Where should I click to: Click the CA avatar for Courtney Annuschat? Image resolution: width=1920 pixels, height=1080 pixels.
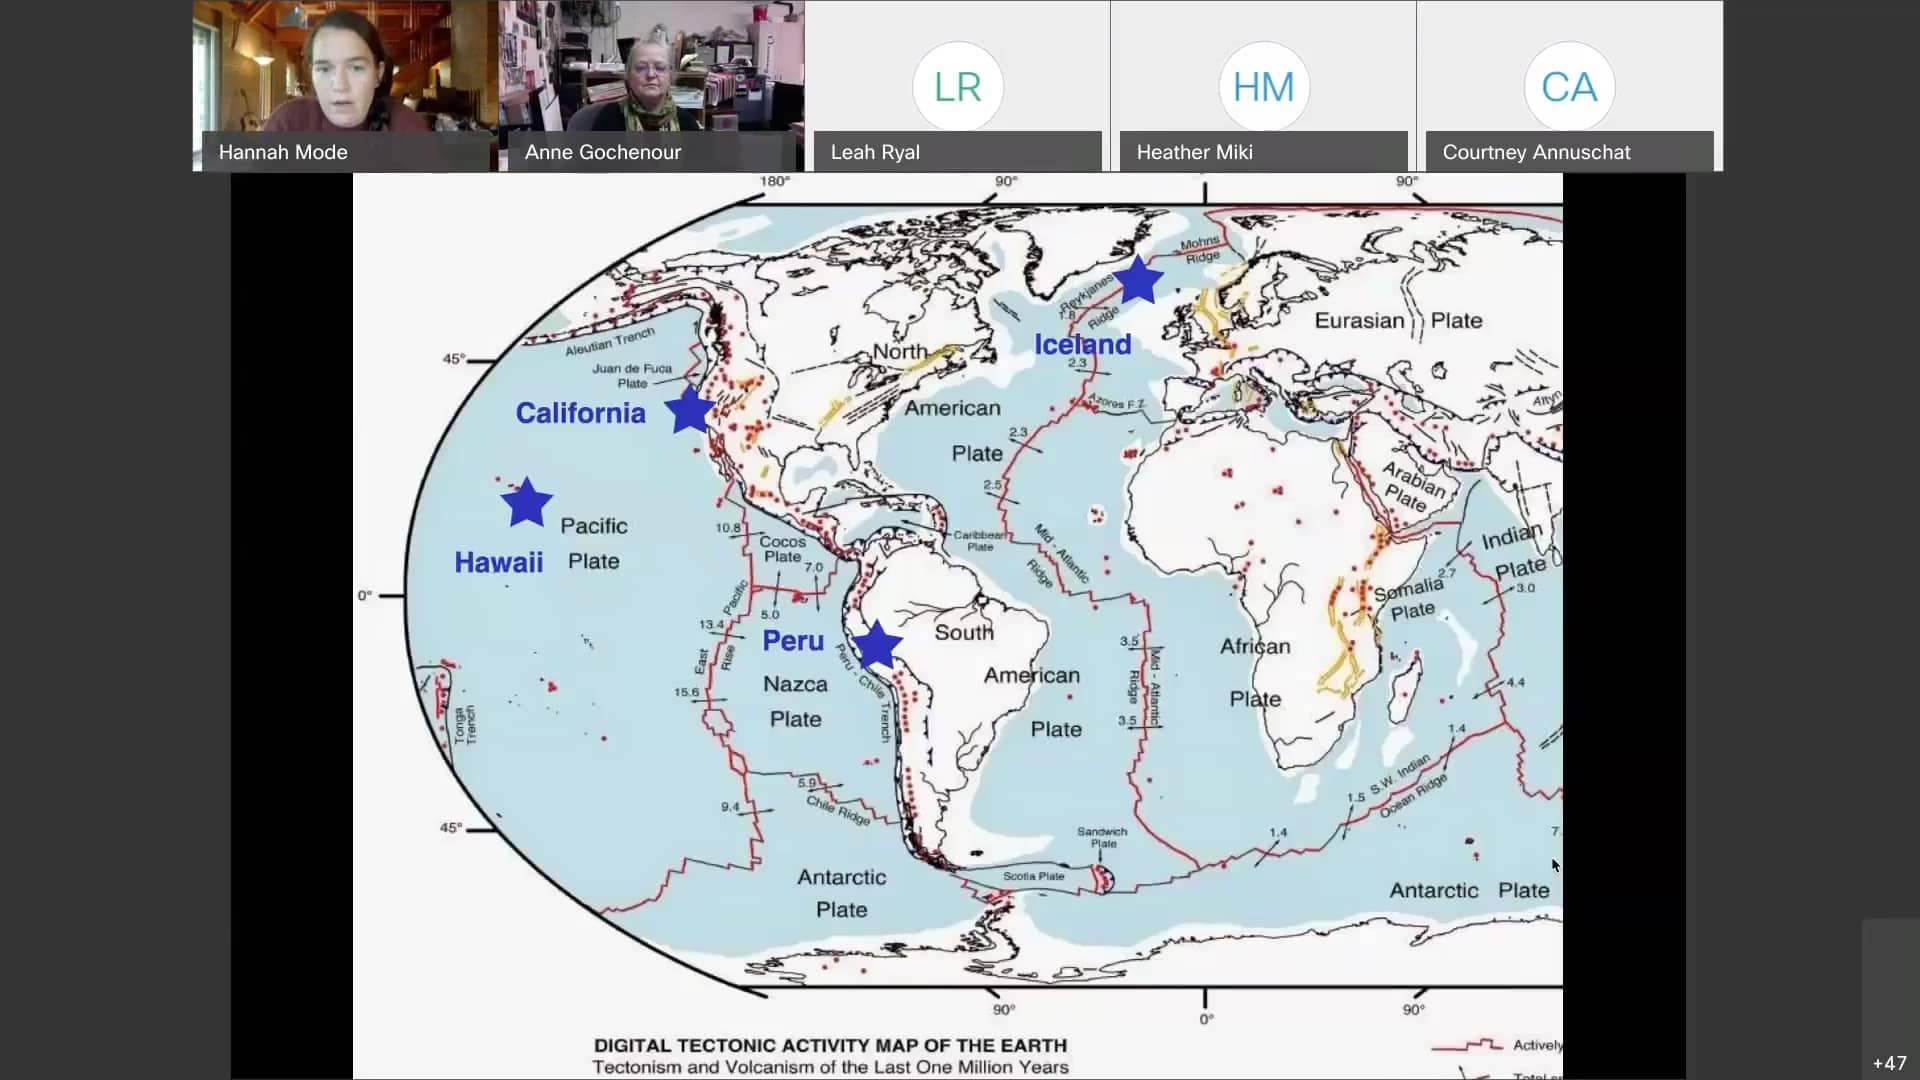coord(1569,87)
